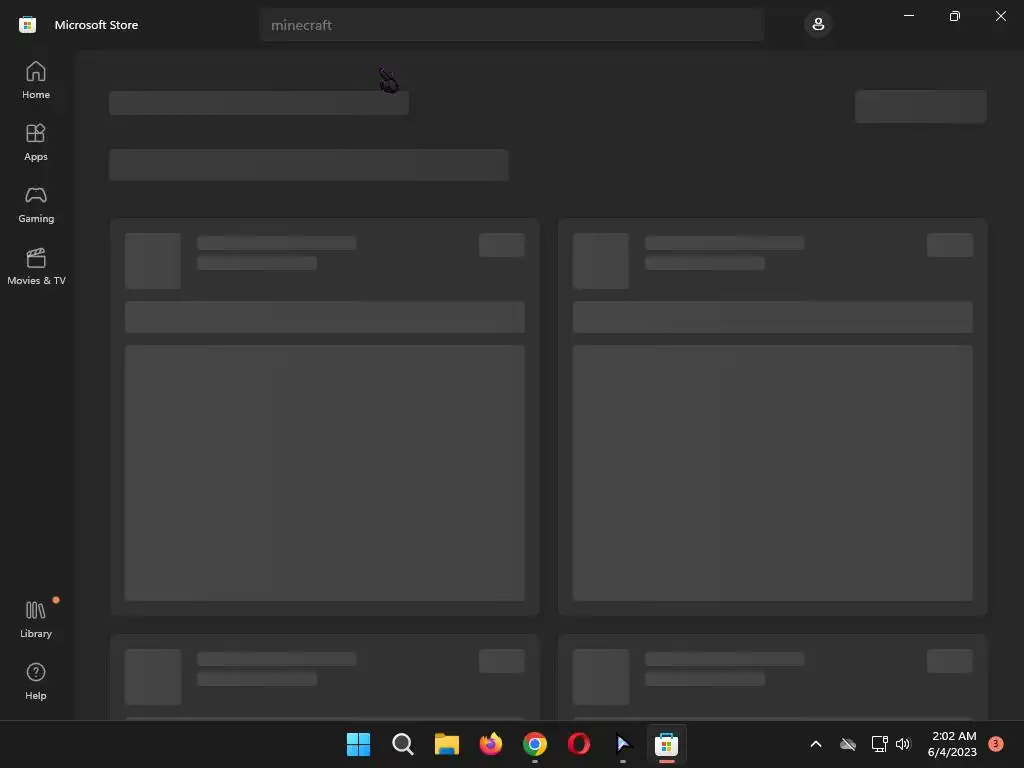Open the Windows Start menu
This screenshot has height=768, width=1024.
click(x=359, y=744)
